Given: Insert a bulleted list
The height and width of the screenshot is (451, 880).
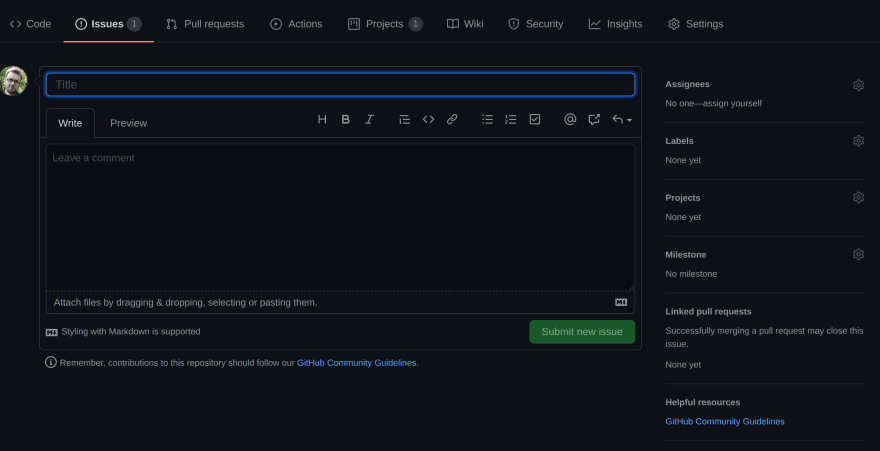Looking at the screenshot, I should pos(487,119).
